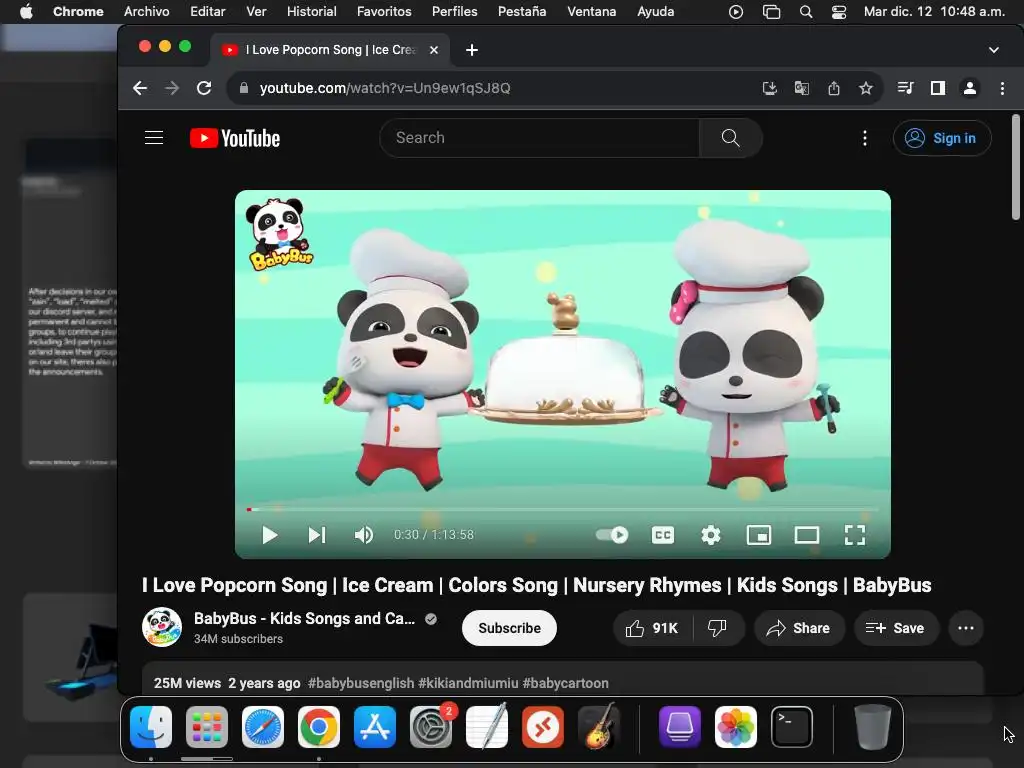This screenshot has width=1024, height=768.
Task: Close the I Love Popcorn Song tab
Action: (434, 50)
